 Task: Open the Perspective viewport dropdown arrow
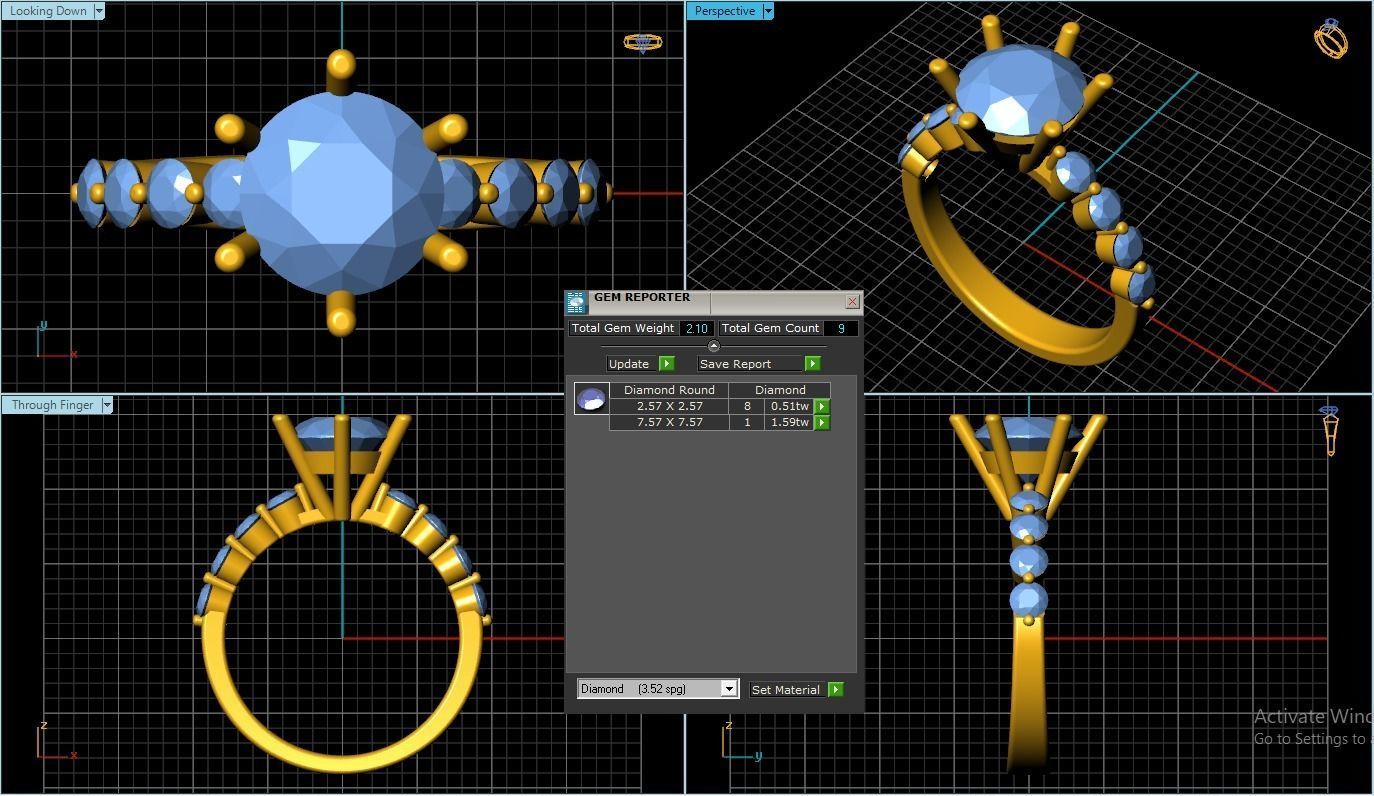point(768,11)
